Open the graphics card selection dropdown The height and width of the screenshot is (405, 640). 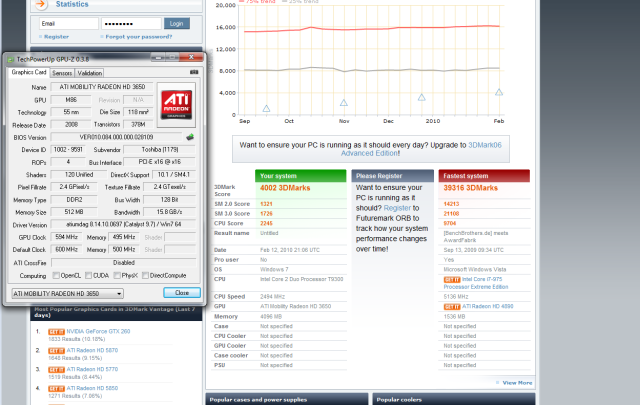[x=68, y=294]
